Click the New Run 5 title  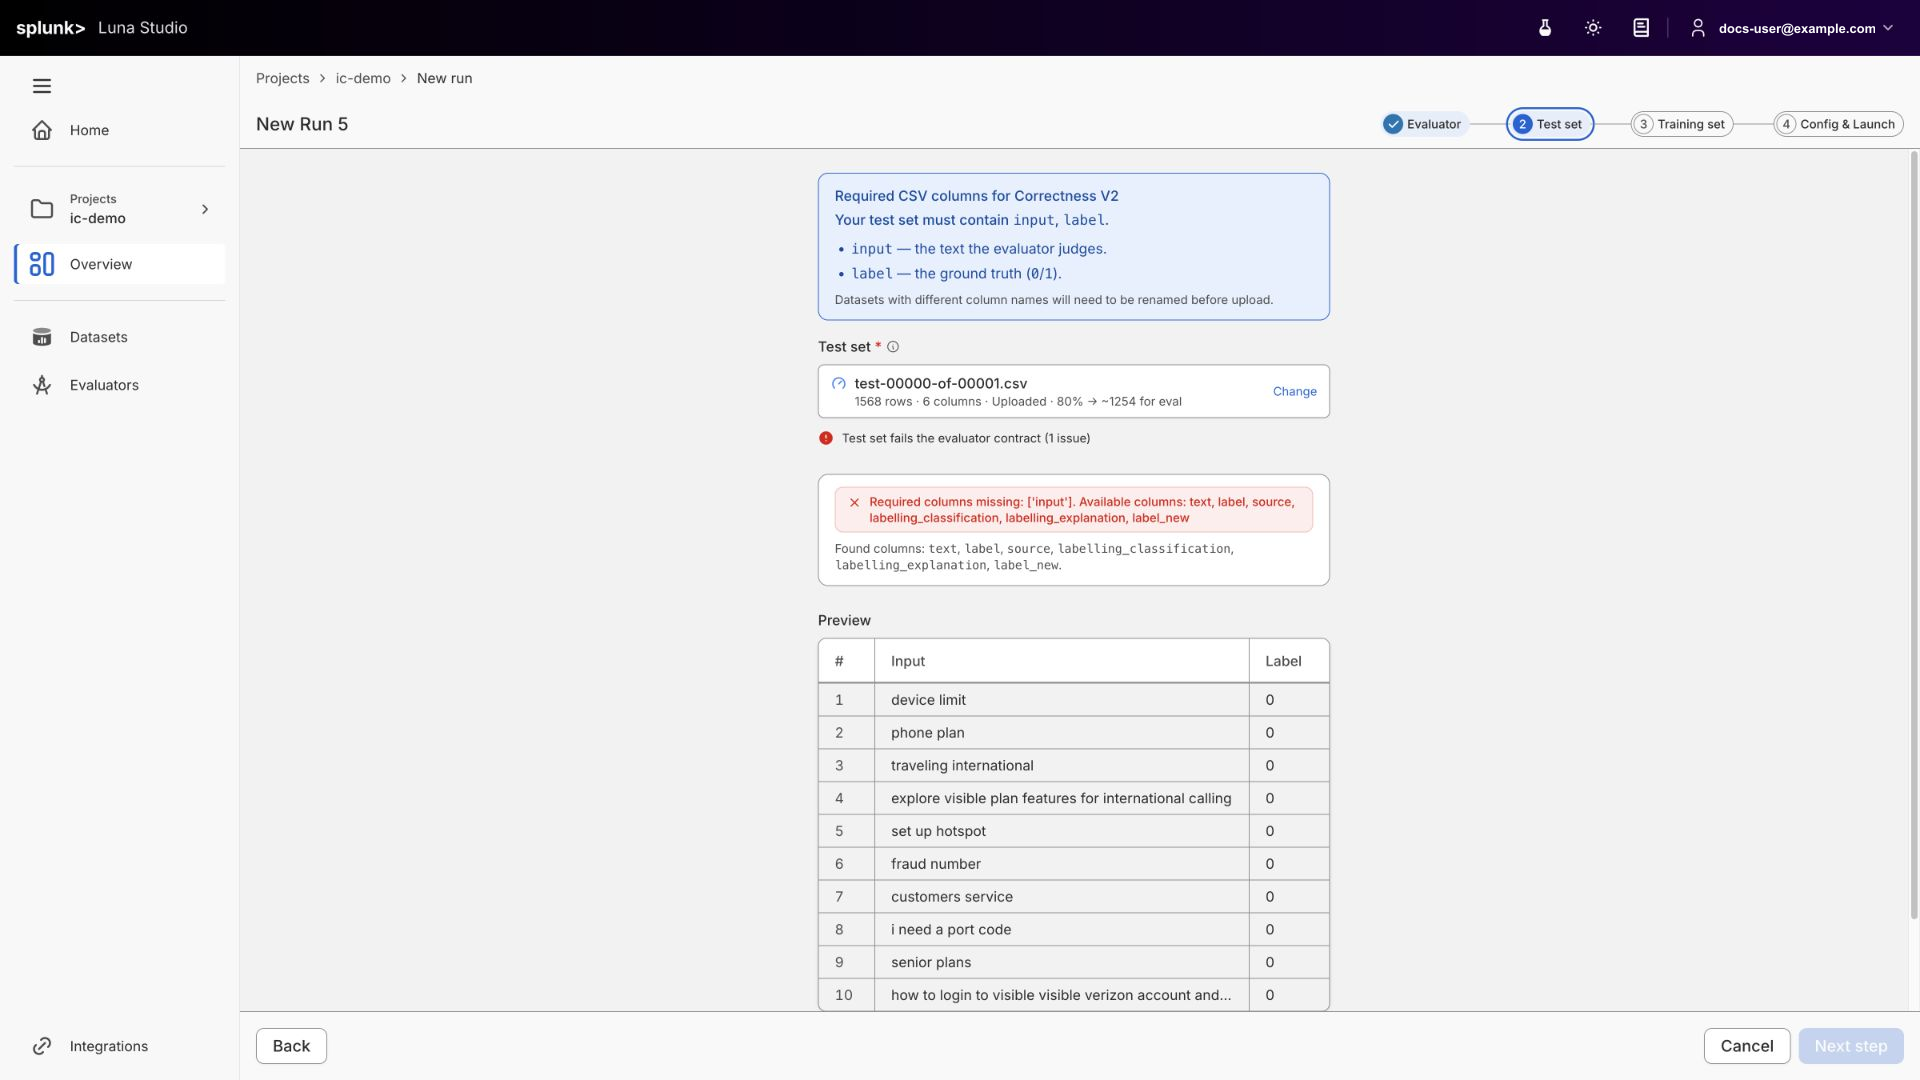point(302,124)
